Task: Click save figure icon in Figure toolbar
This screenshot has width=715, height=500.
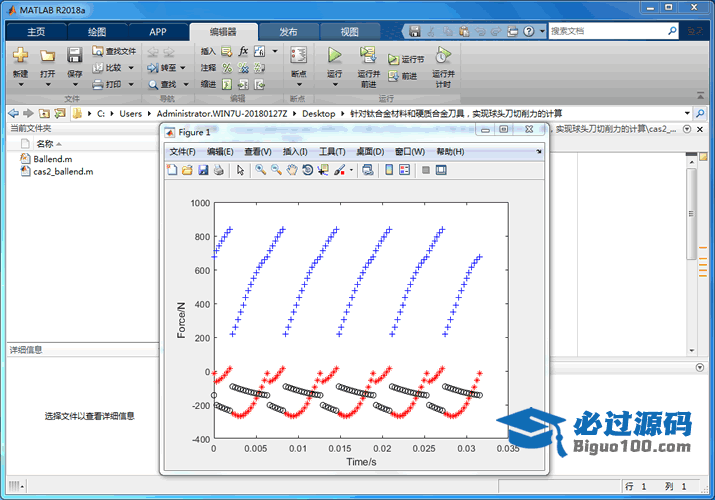Action: coord(203,170)
